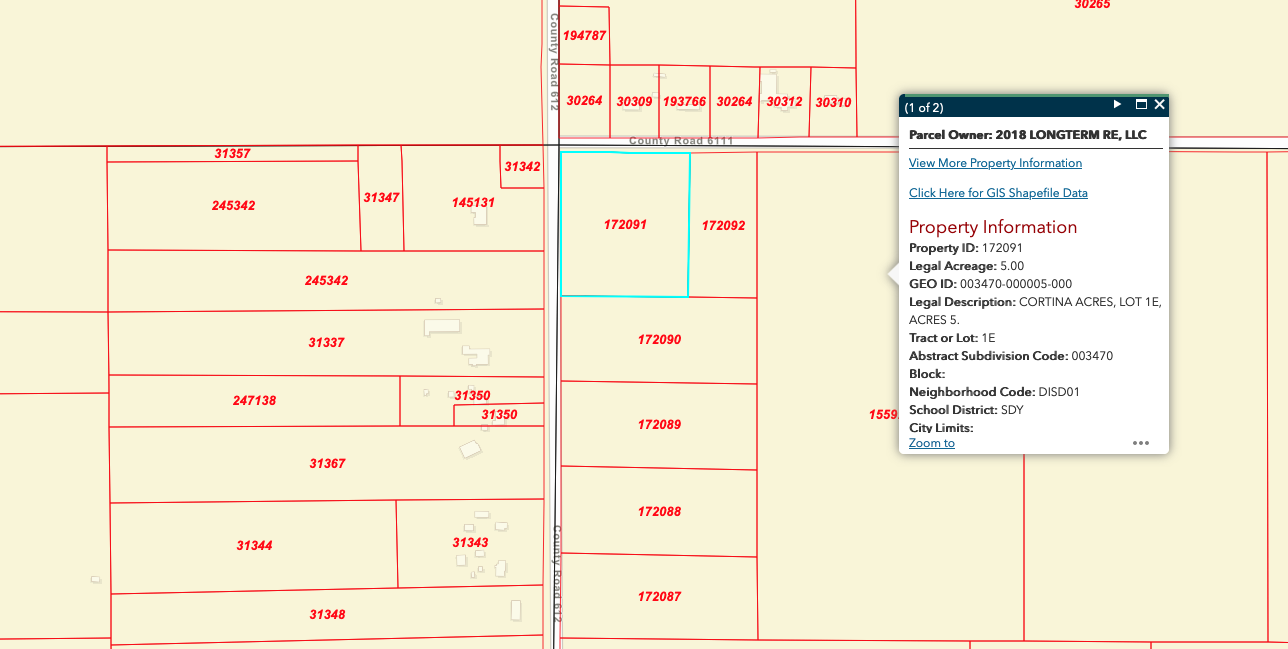Image resolution: width=1288 pixels, height=649 pixels.
Task: Select parcel 31367 on the map
Action: [x=327, y=464]
